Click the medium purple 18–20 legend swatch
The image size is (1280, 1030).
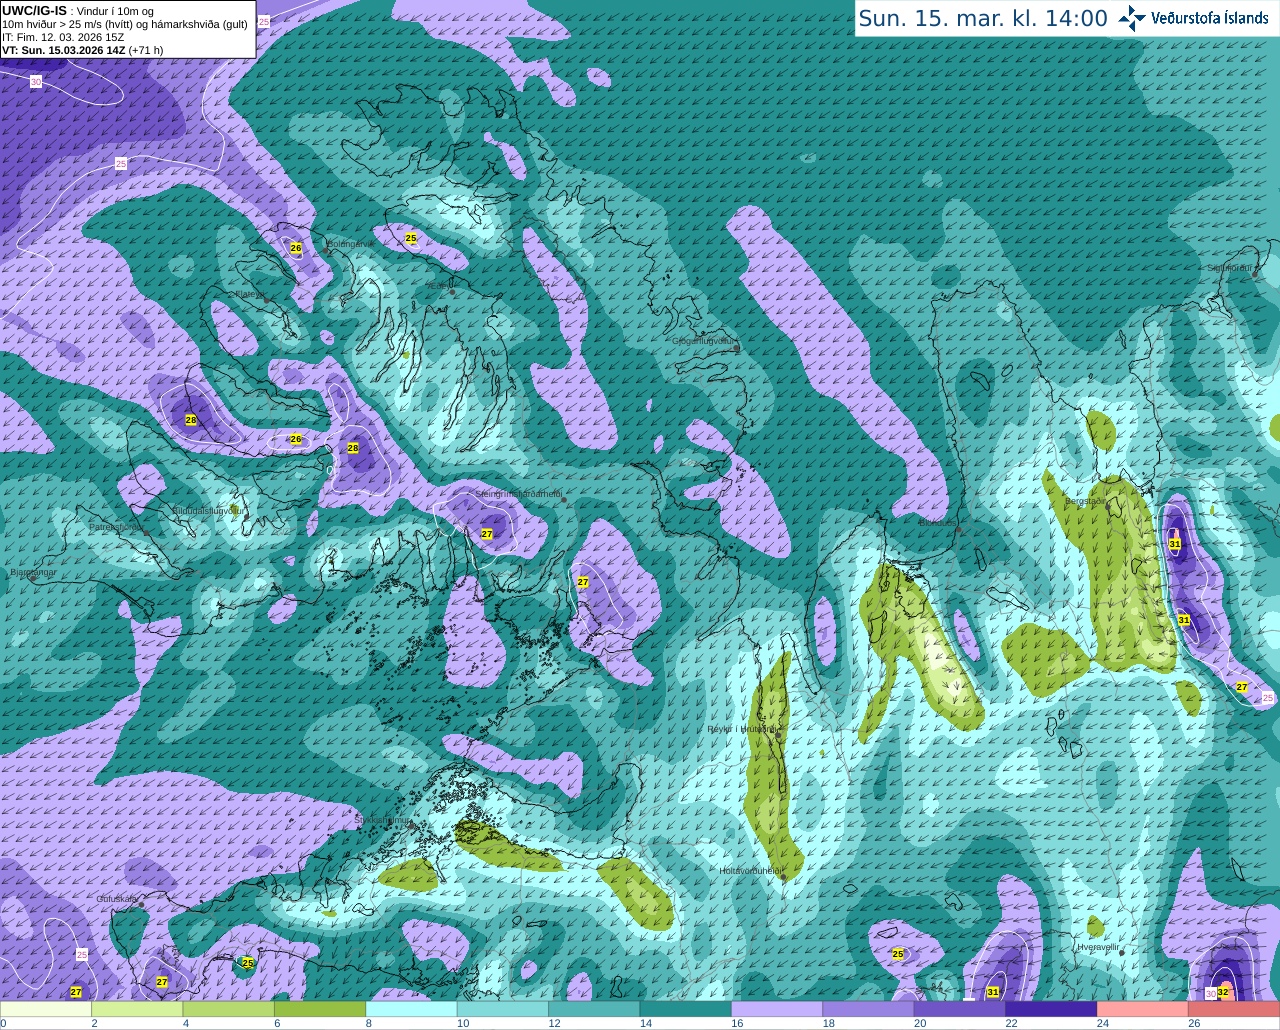pyautogui.click(x=869, y=1009)
